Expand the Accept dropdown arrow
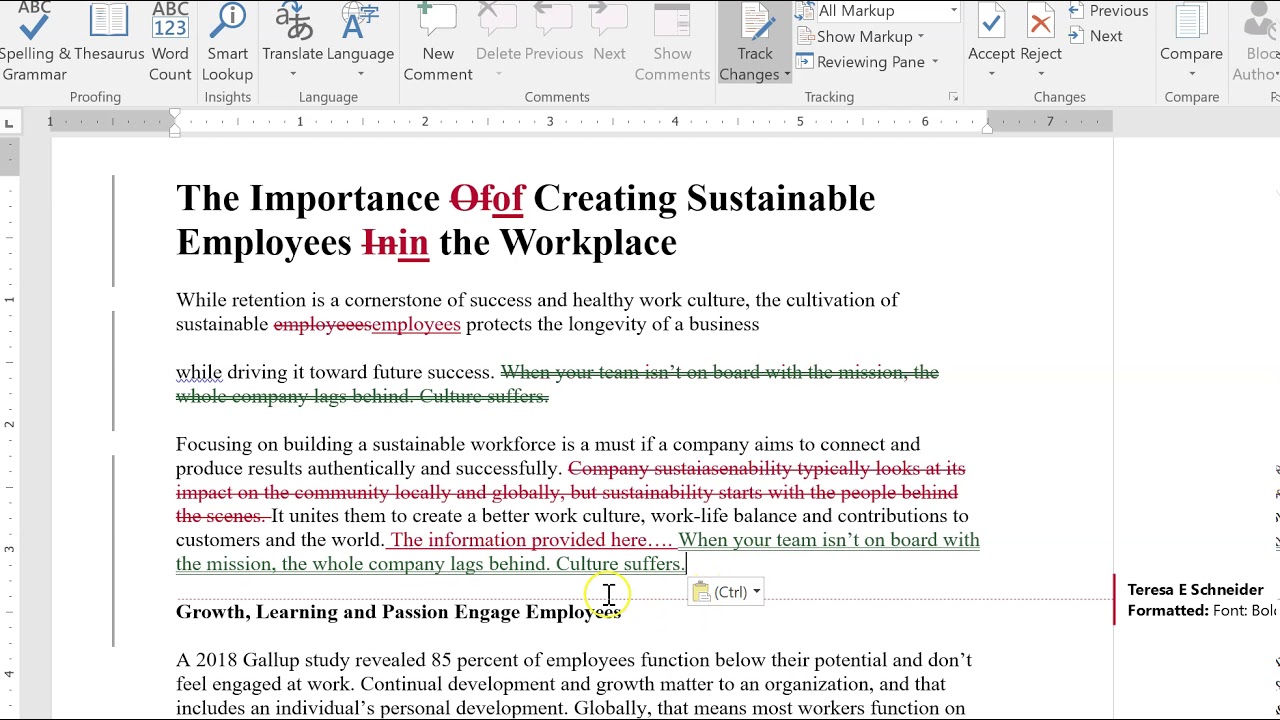 tap(991, 75)
